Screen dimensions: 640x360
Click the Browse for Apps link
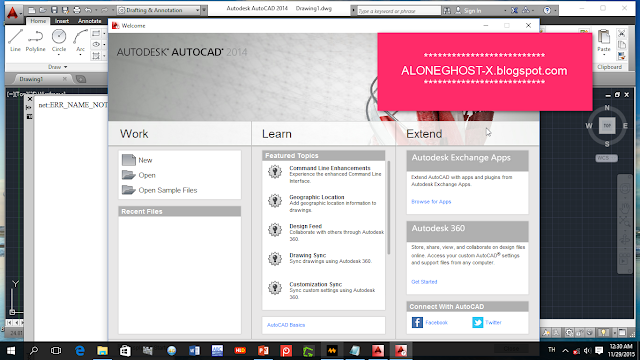coord(431,202)
